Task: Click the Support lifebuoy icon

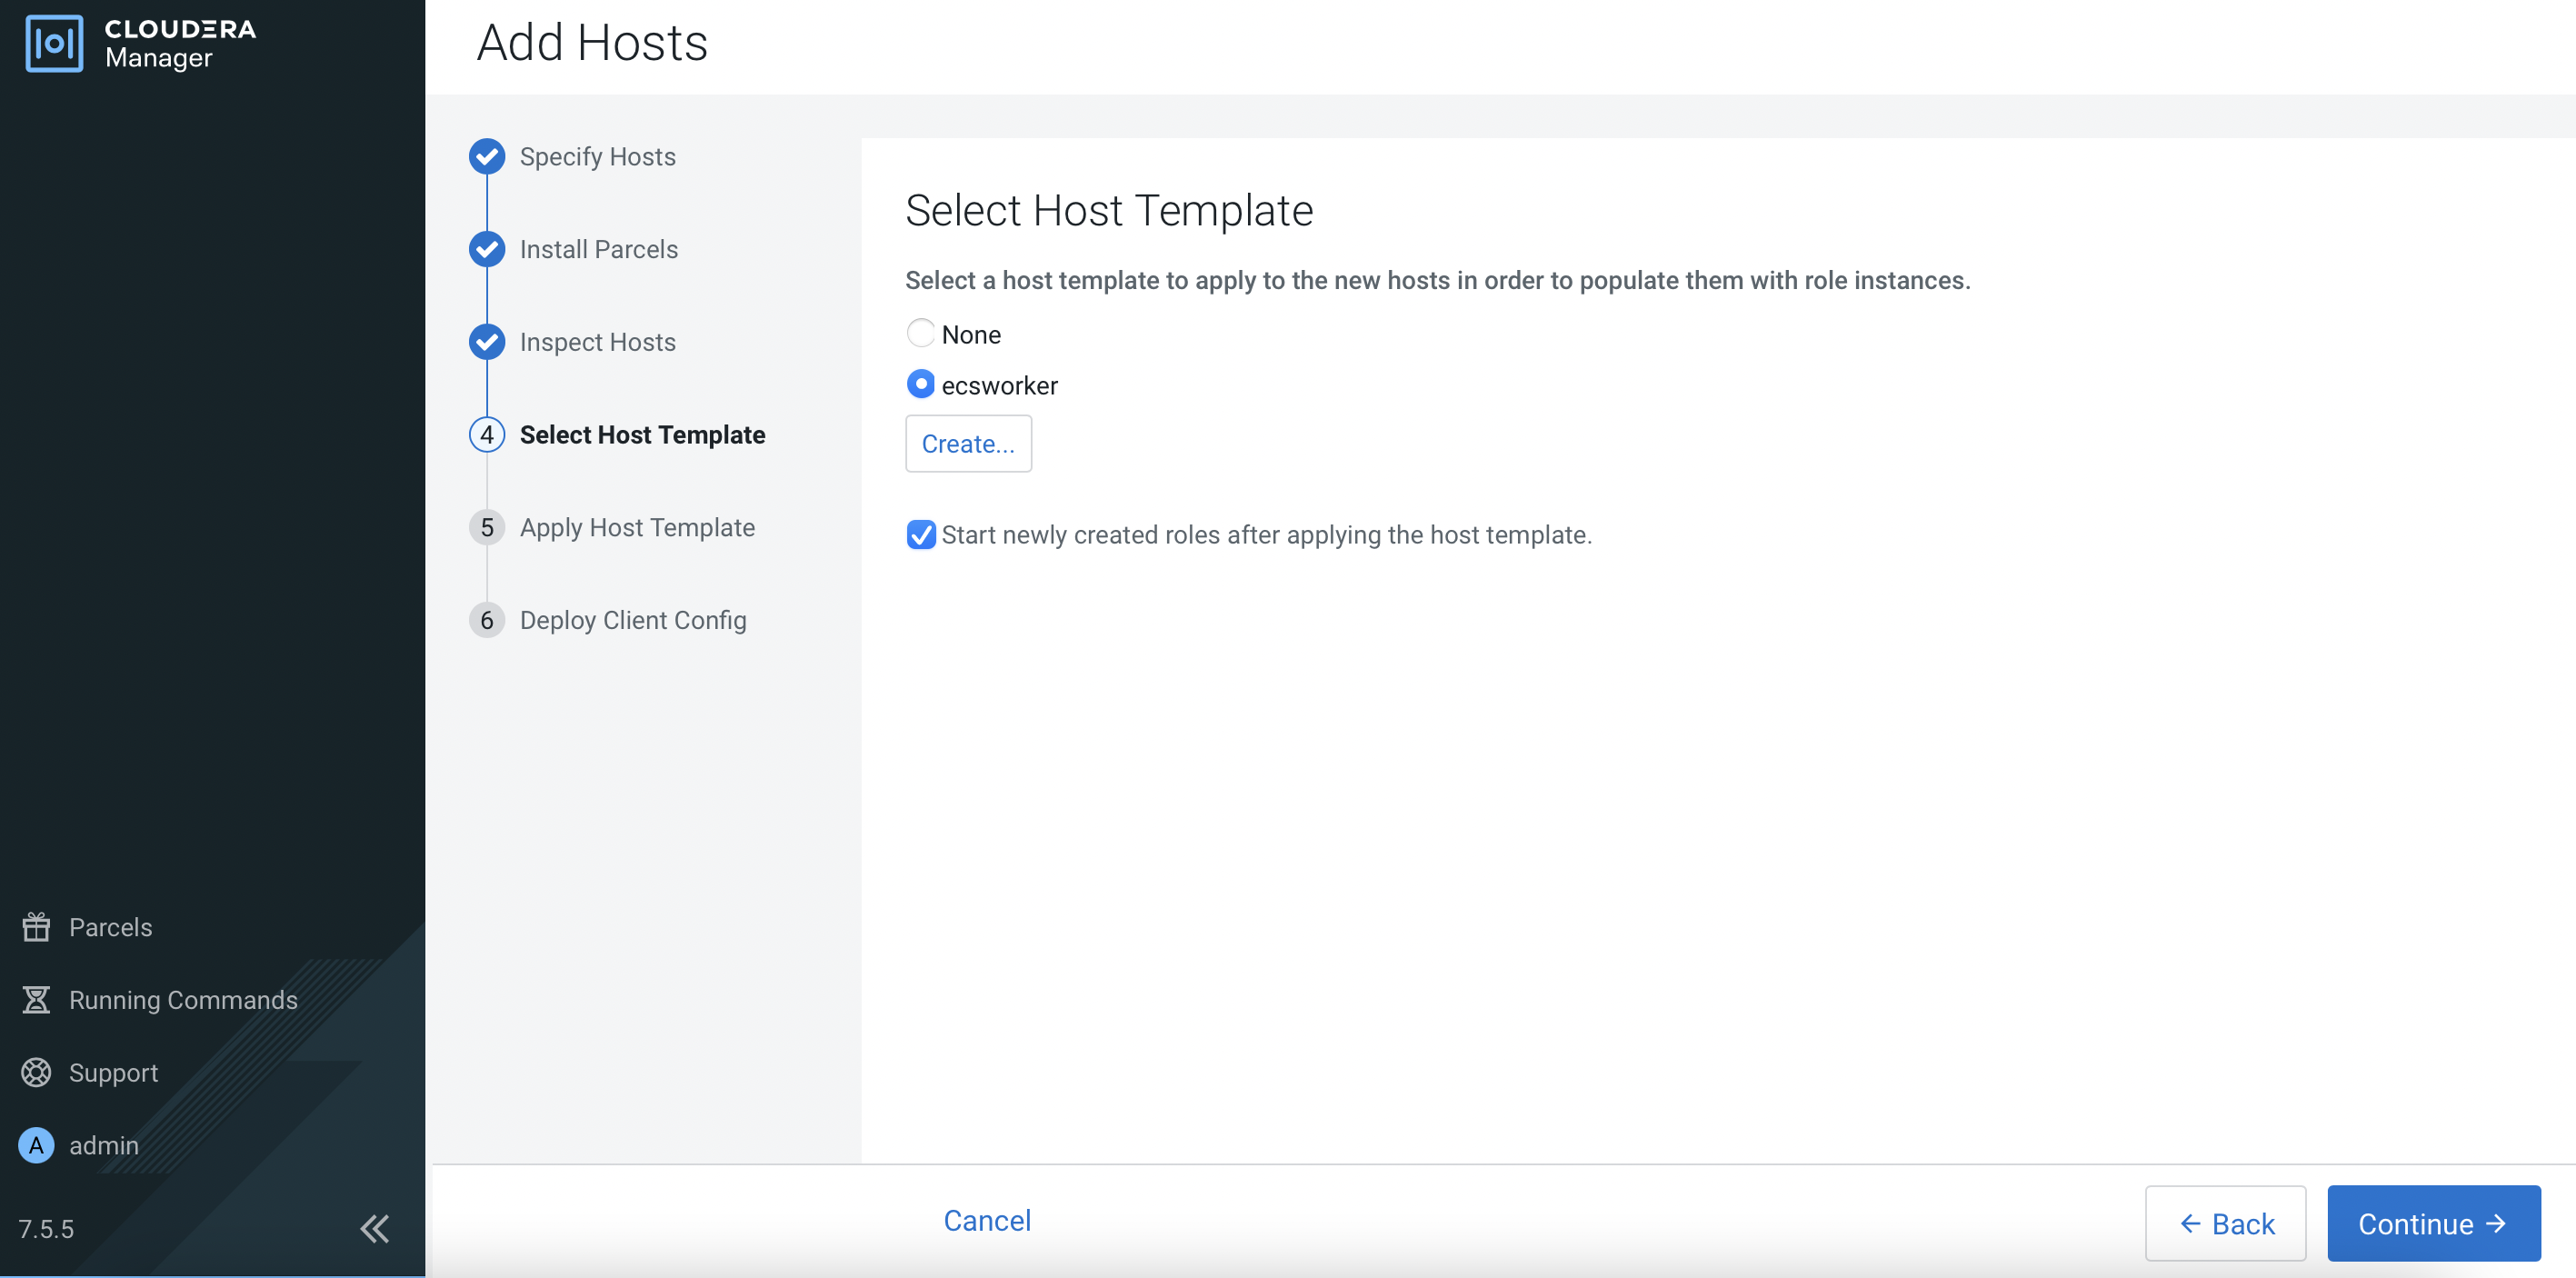Action: pyautogui.click(x=36, y=1072)
